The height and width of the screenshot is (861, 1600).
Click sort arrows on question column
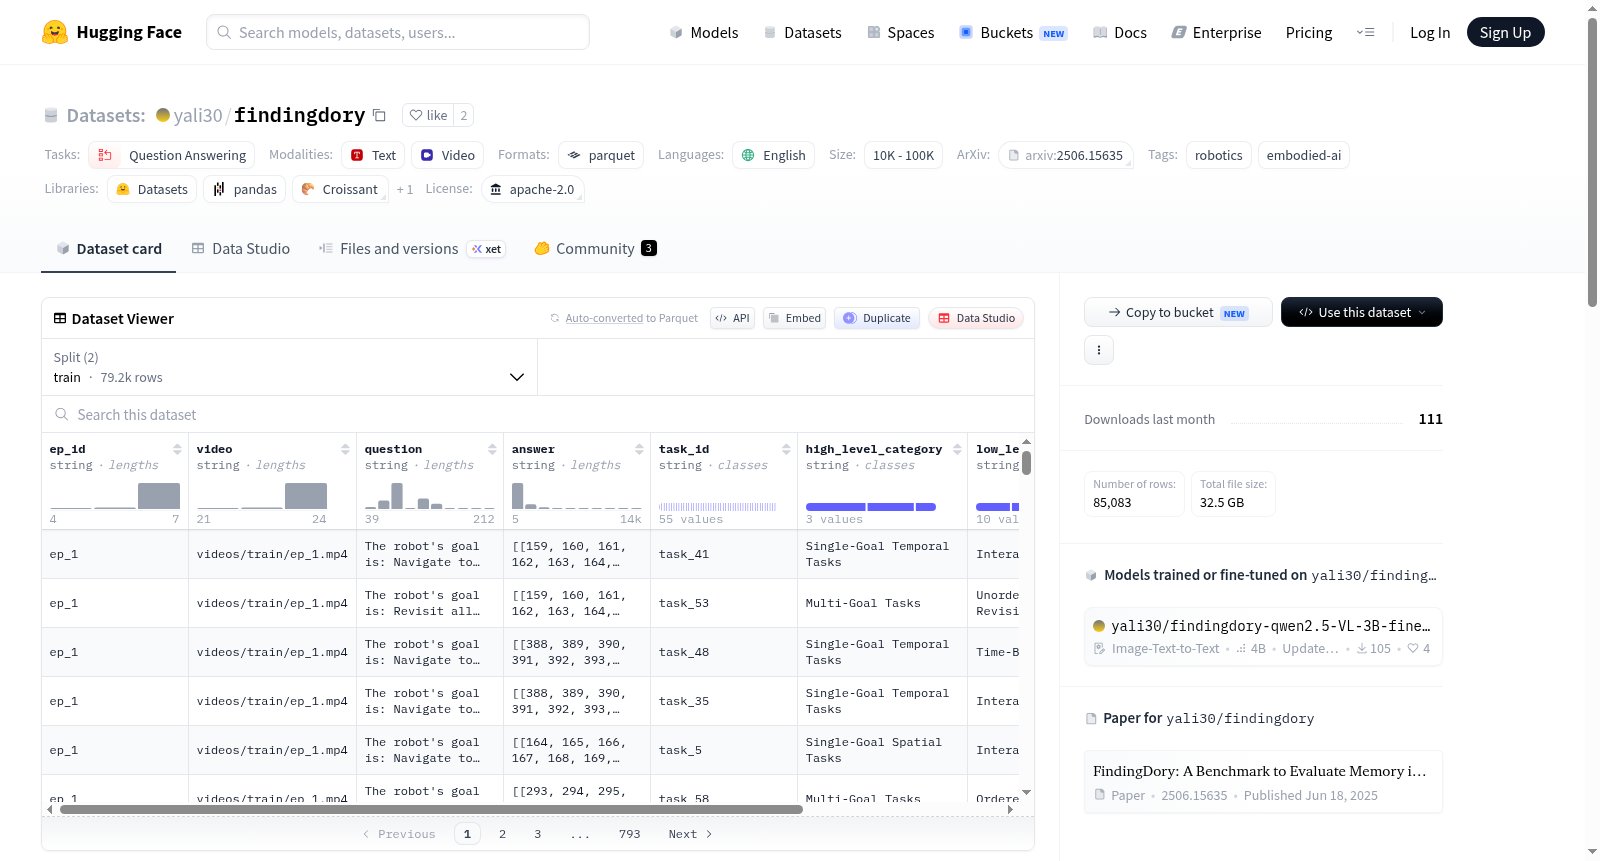click(492, 449)
